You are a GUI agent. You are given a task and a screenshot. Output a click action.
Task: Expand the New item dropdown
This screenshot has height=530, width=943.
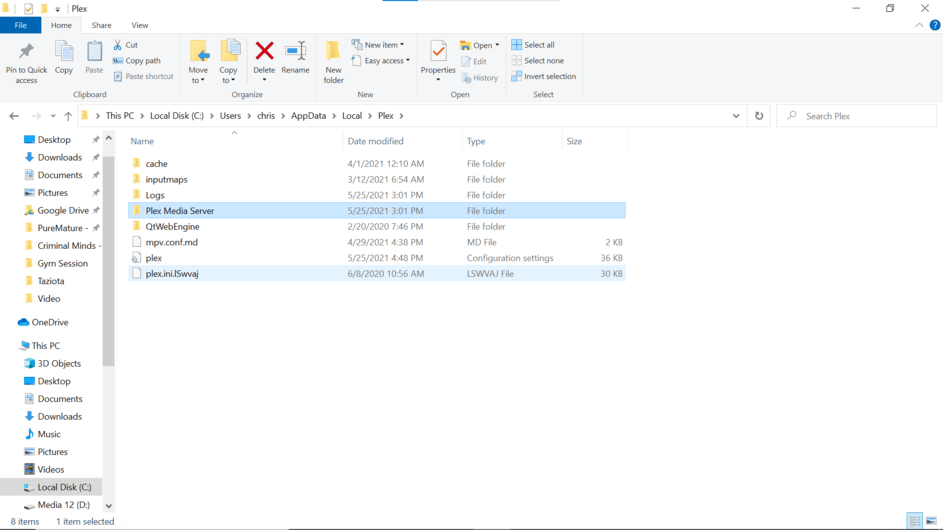378,45
